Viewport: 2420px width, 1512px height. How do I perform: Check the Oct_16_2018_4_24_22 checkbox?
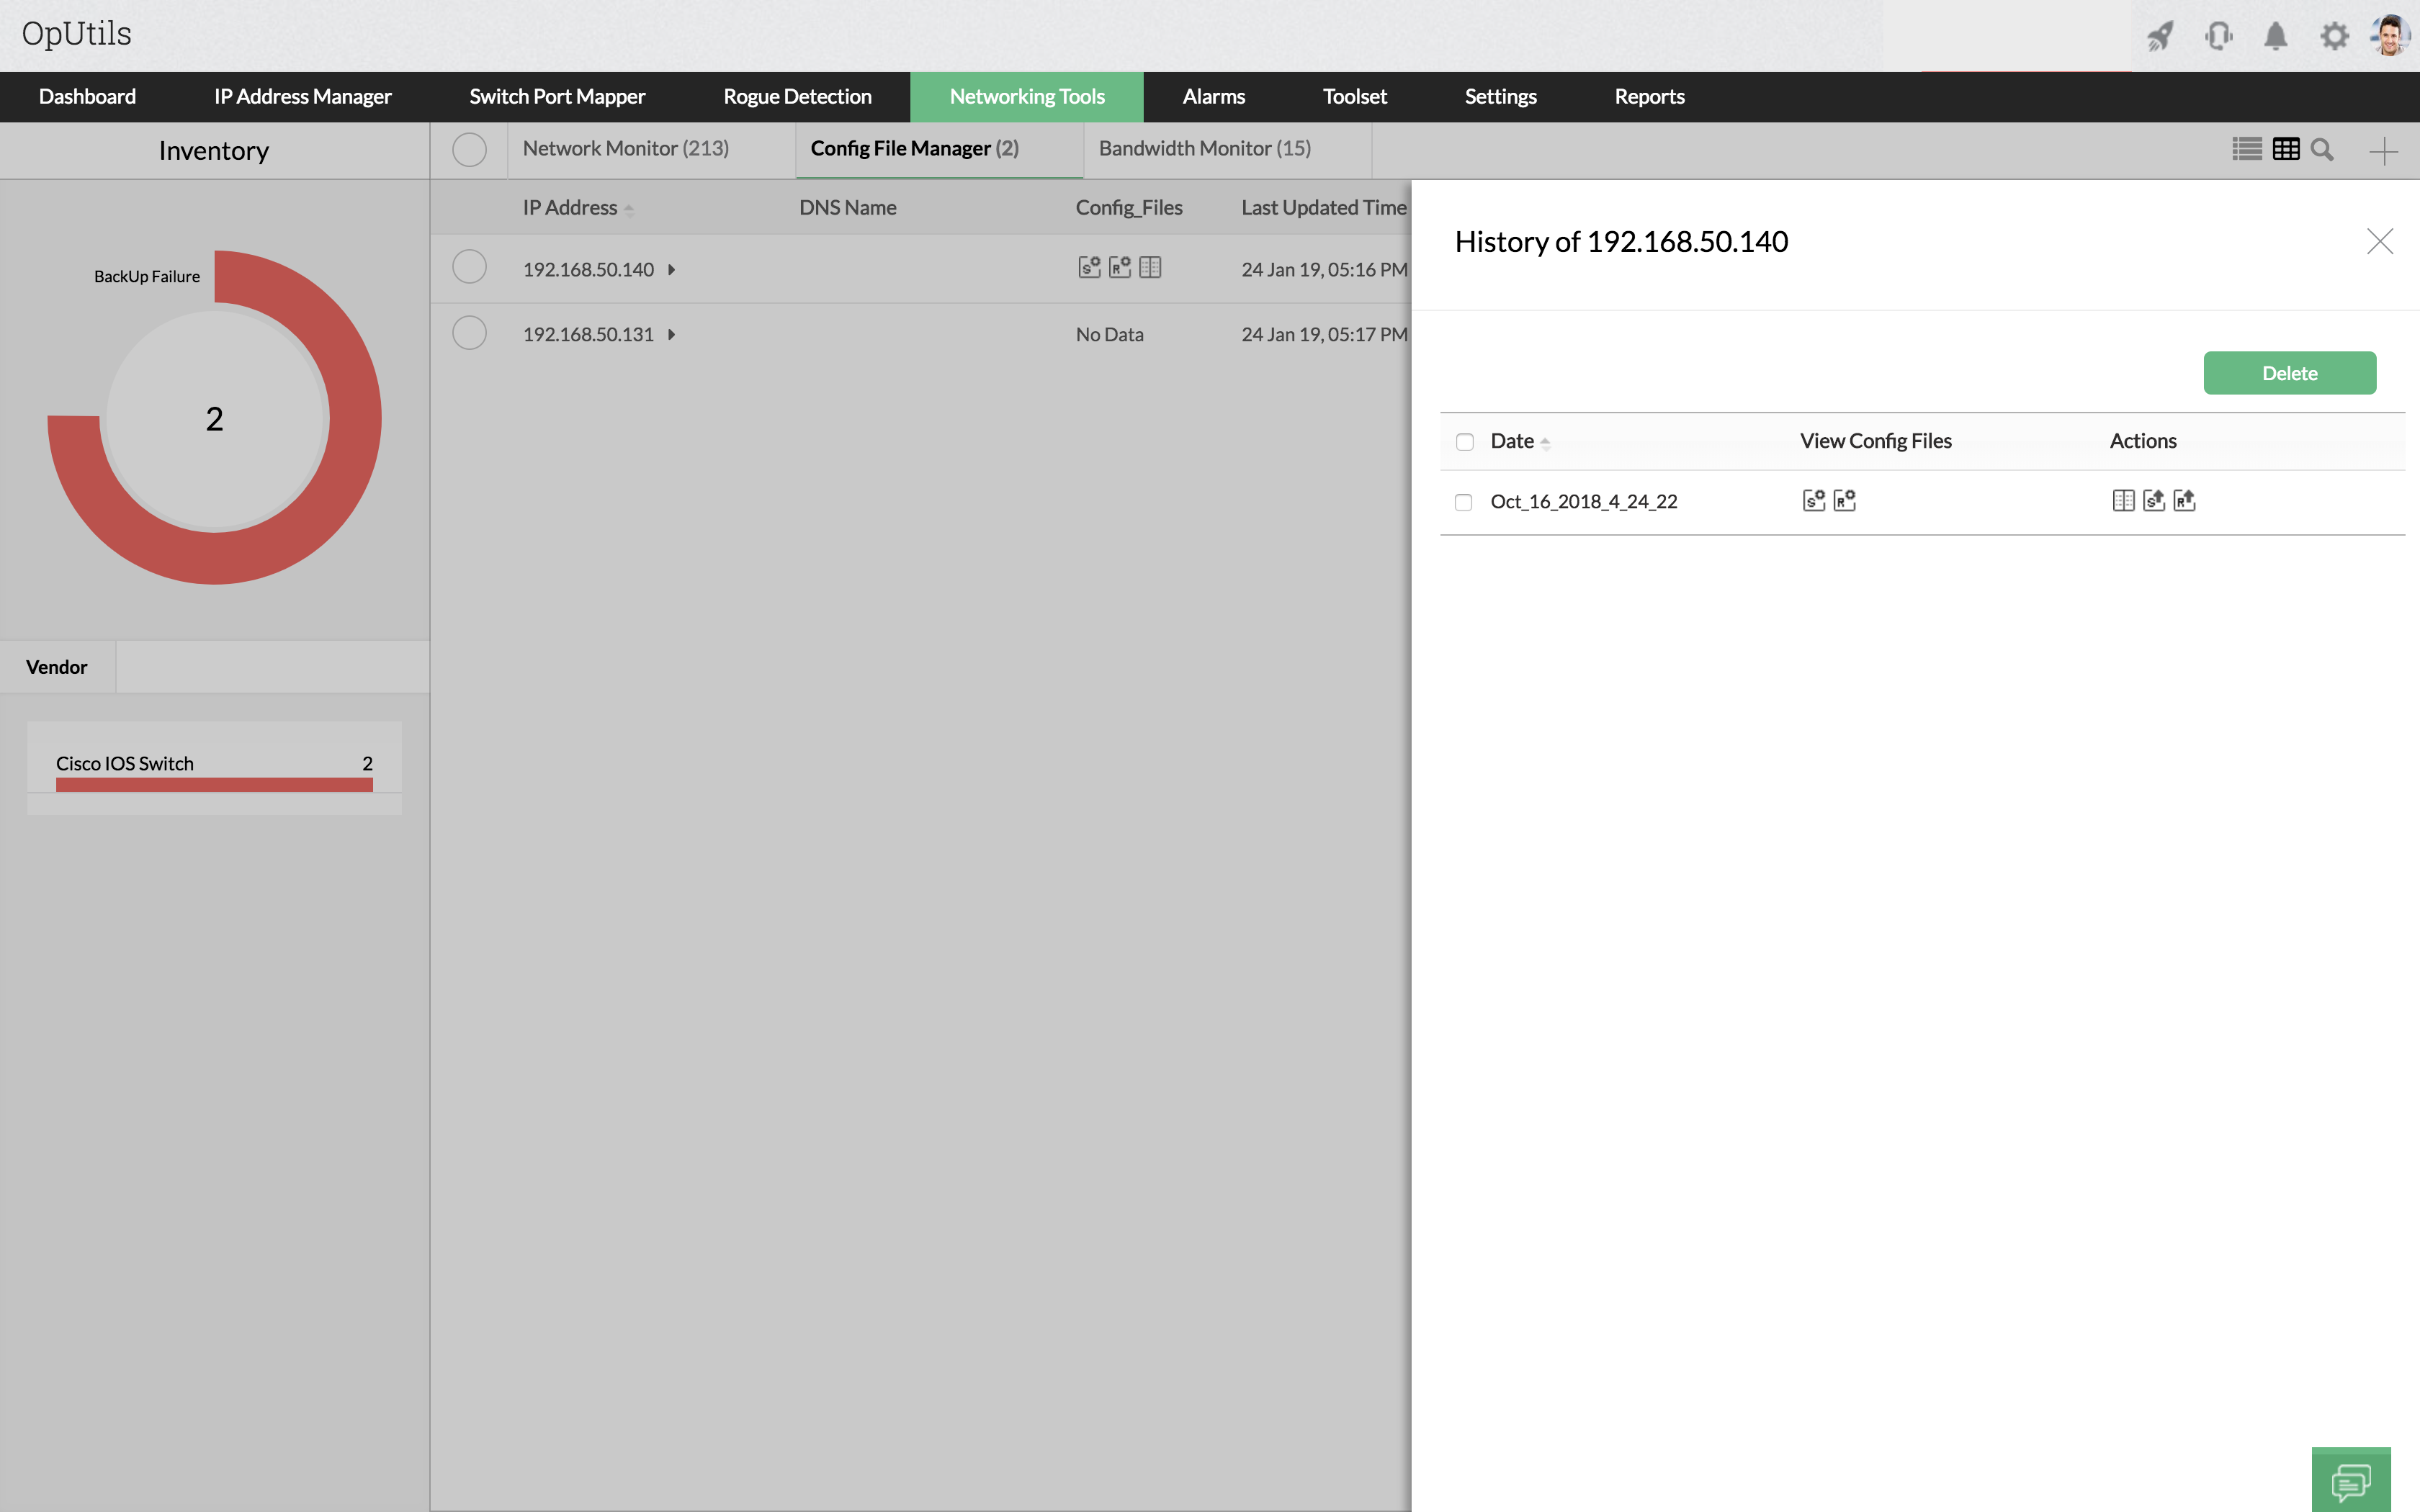[x=1464, y=502]
